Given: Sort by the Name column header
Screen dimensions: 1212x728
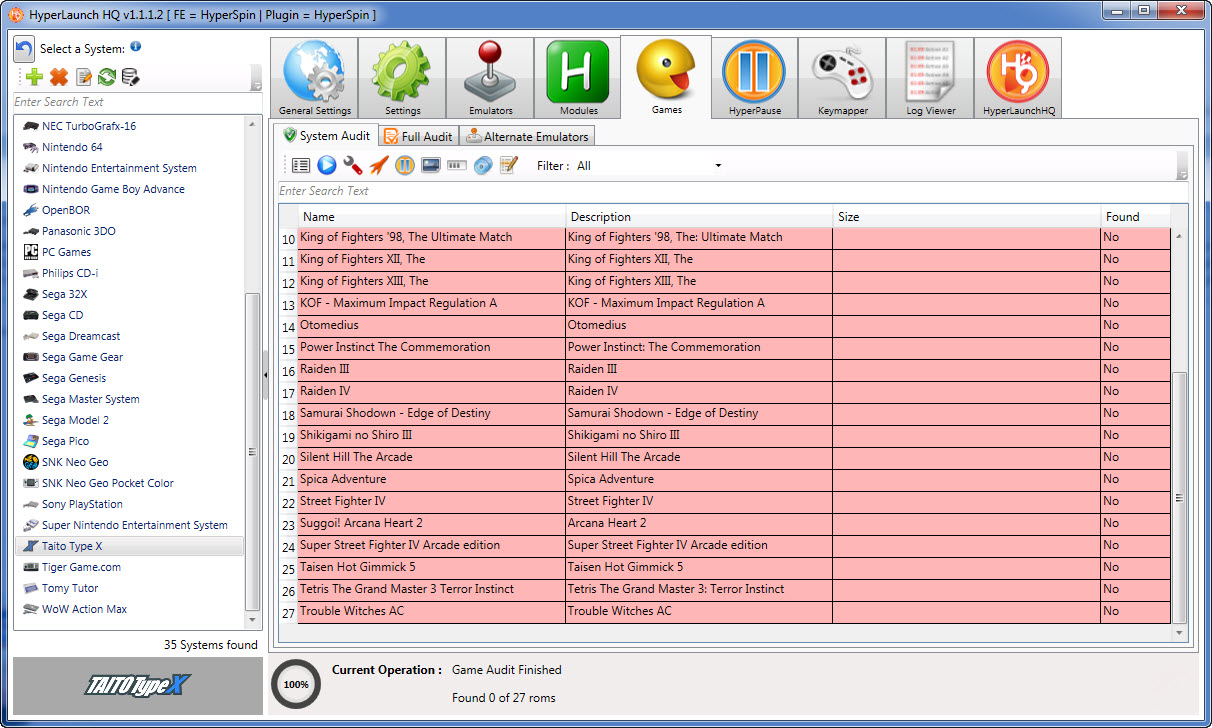Looking at the screenshot, I should pos(432,216).
